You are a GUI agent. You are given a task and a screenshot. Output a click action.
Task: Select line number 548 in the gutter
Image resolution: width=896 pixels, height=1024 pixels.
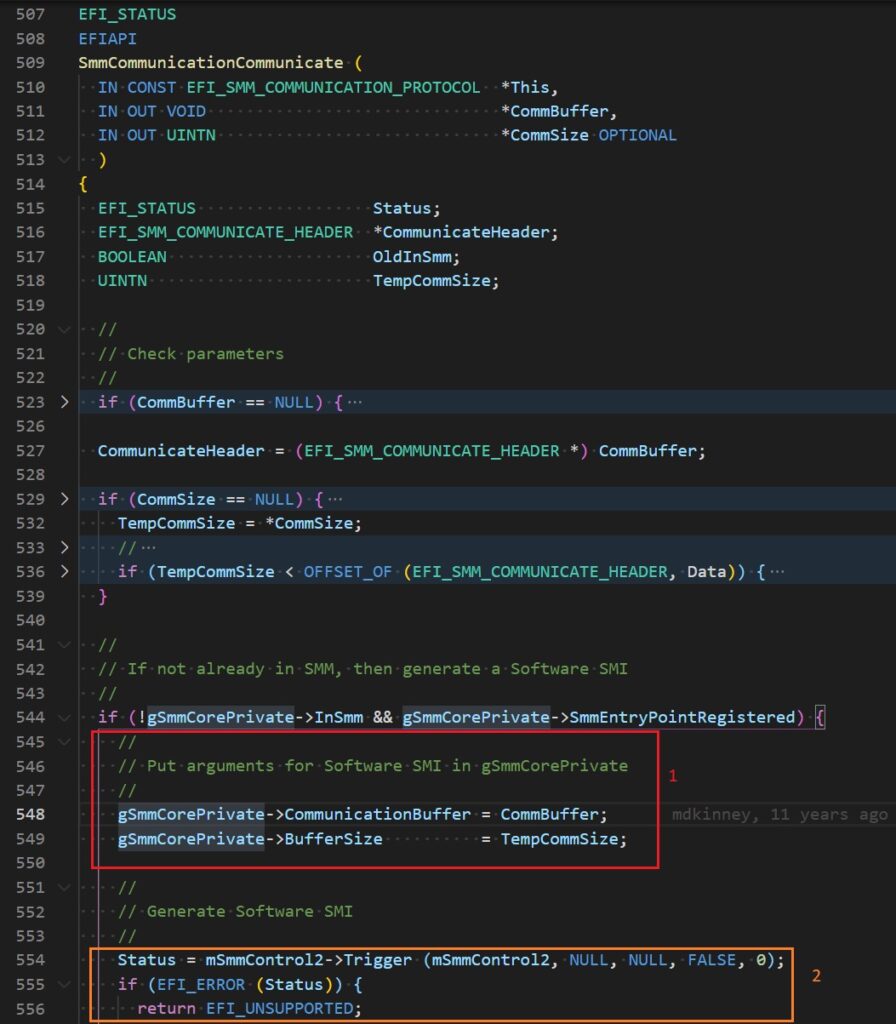point(31,814)
